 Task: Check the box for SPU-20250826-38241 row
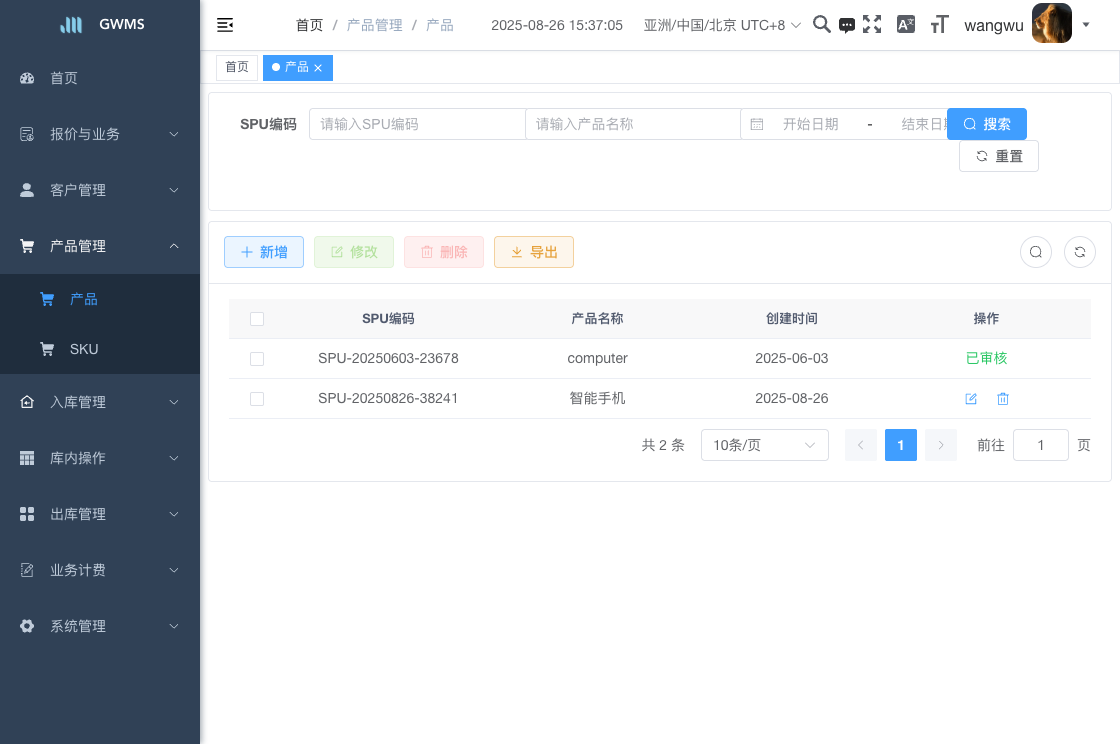(257, 399)
